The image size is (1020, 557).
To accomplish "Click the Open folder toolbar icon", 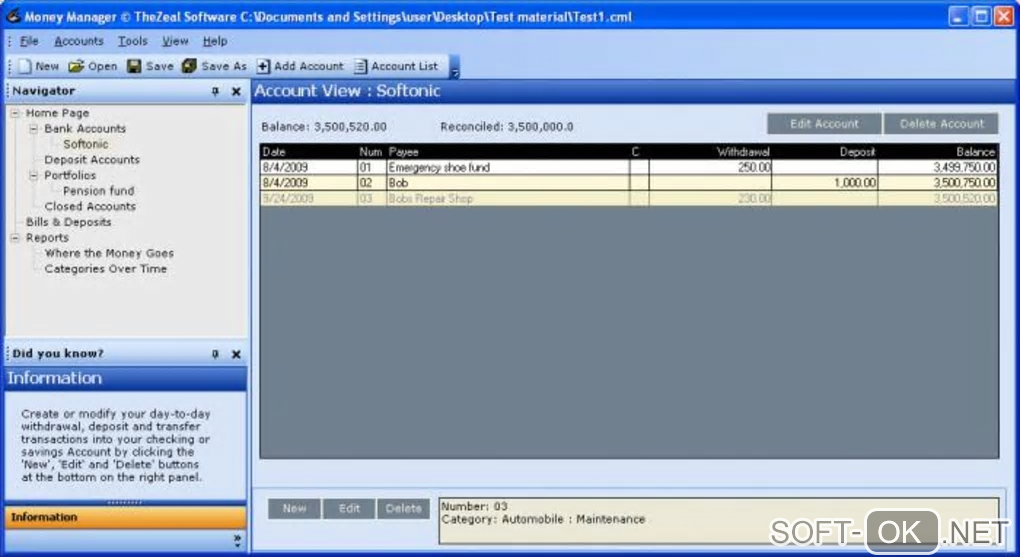I will tap(76, 66).
